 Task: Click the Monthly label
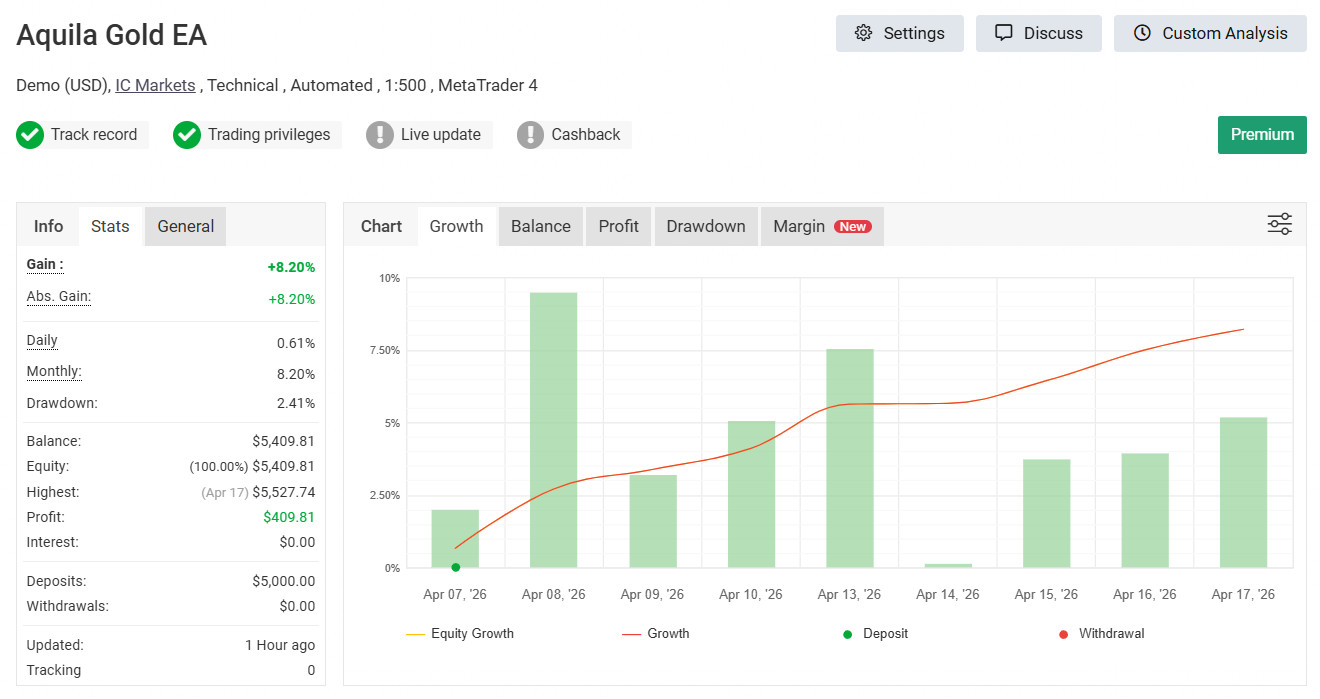tap(54, 372)
